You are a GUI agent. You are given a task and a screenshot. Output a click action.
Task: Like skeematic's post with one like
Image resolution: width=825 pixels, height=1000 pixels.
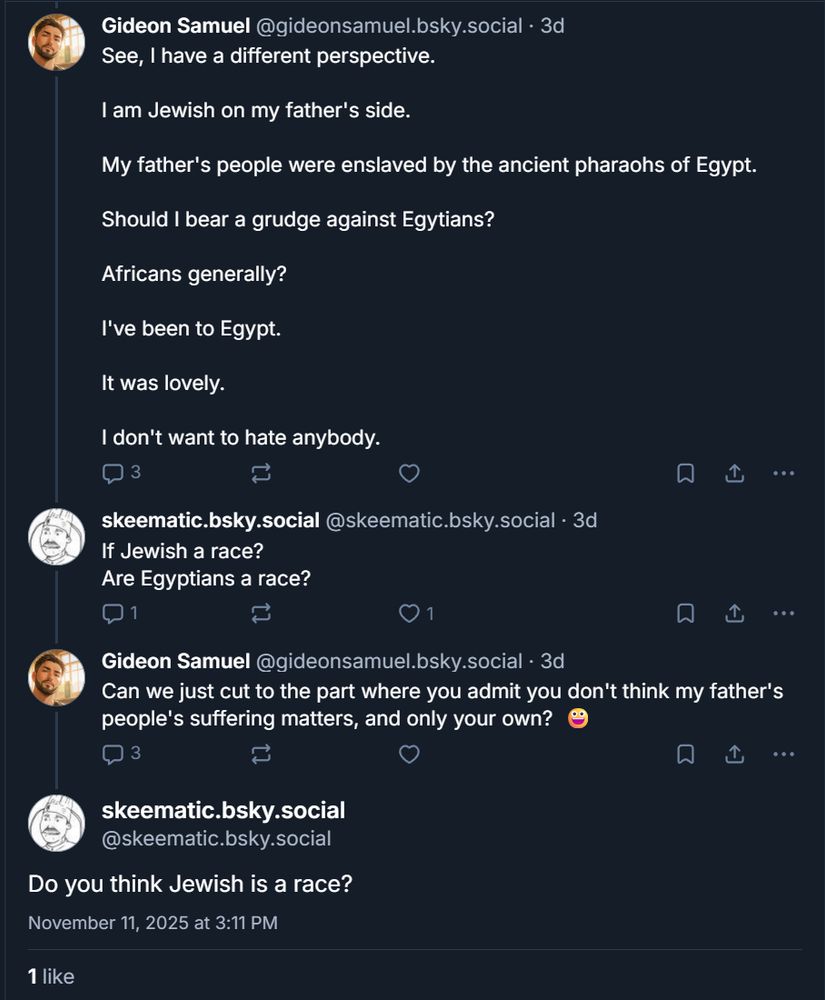409,614
